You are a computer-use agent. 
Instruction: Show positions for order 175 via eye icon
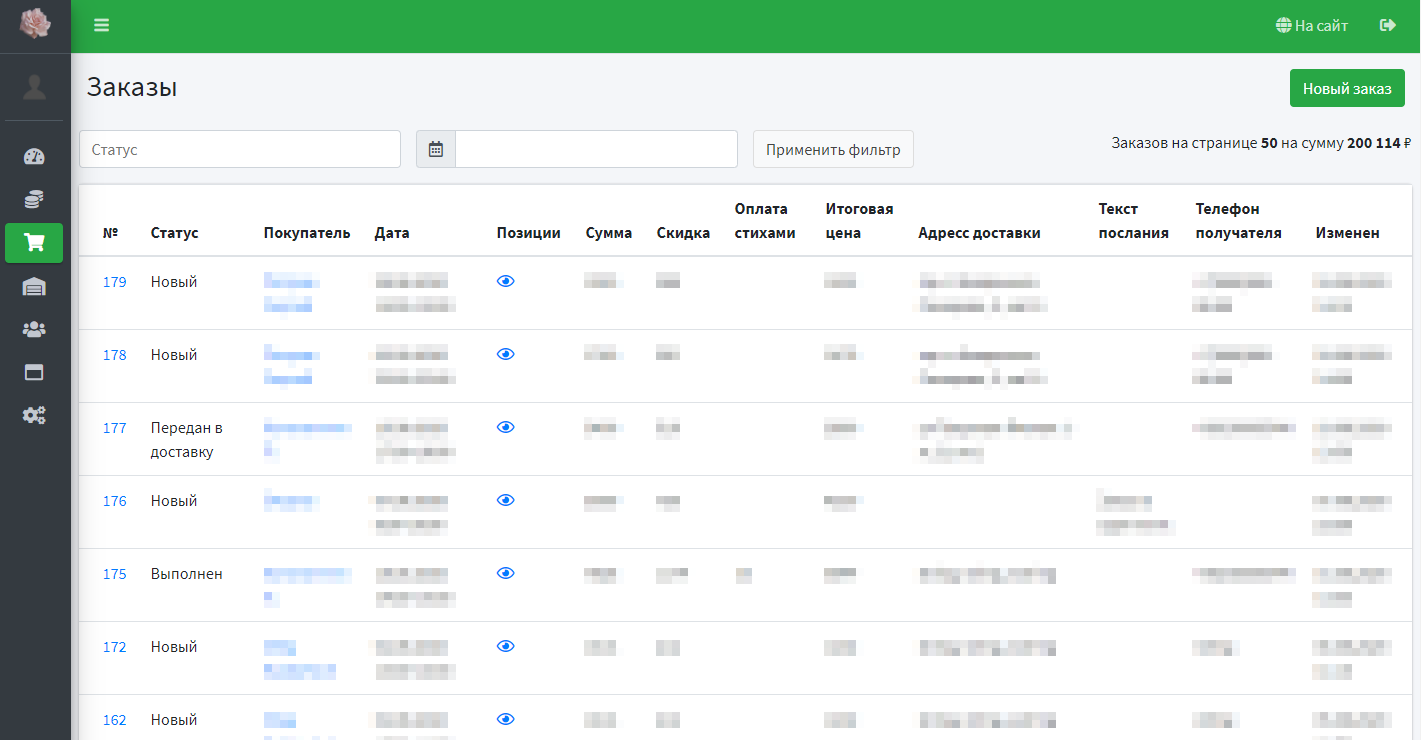coord(506,573)
